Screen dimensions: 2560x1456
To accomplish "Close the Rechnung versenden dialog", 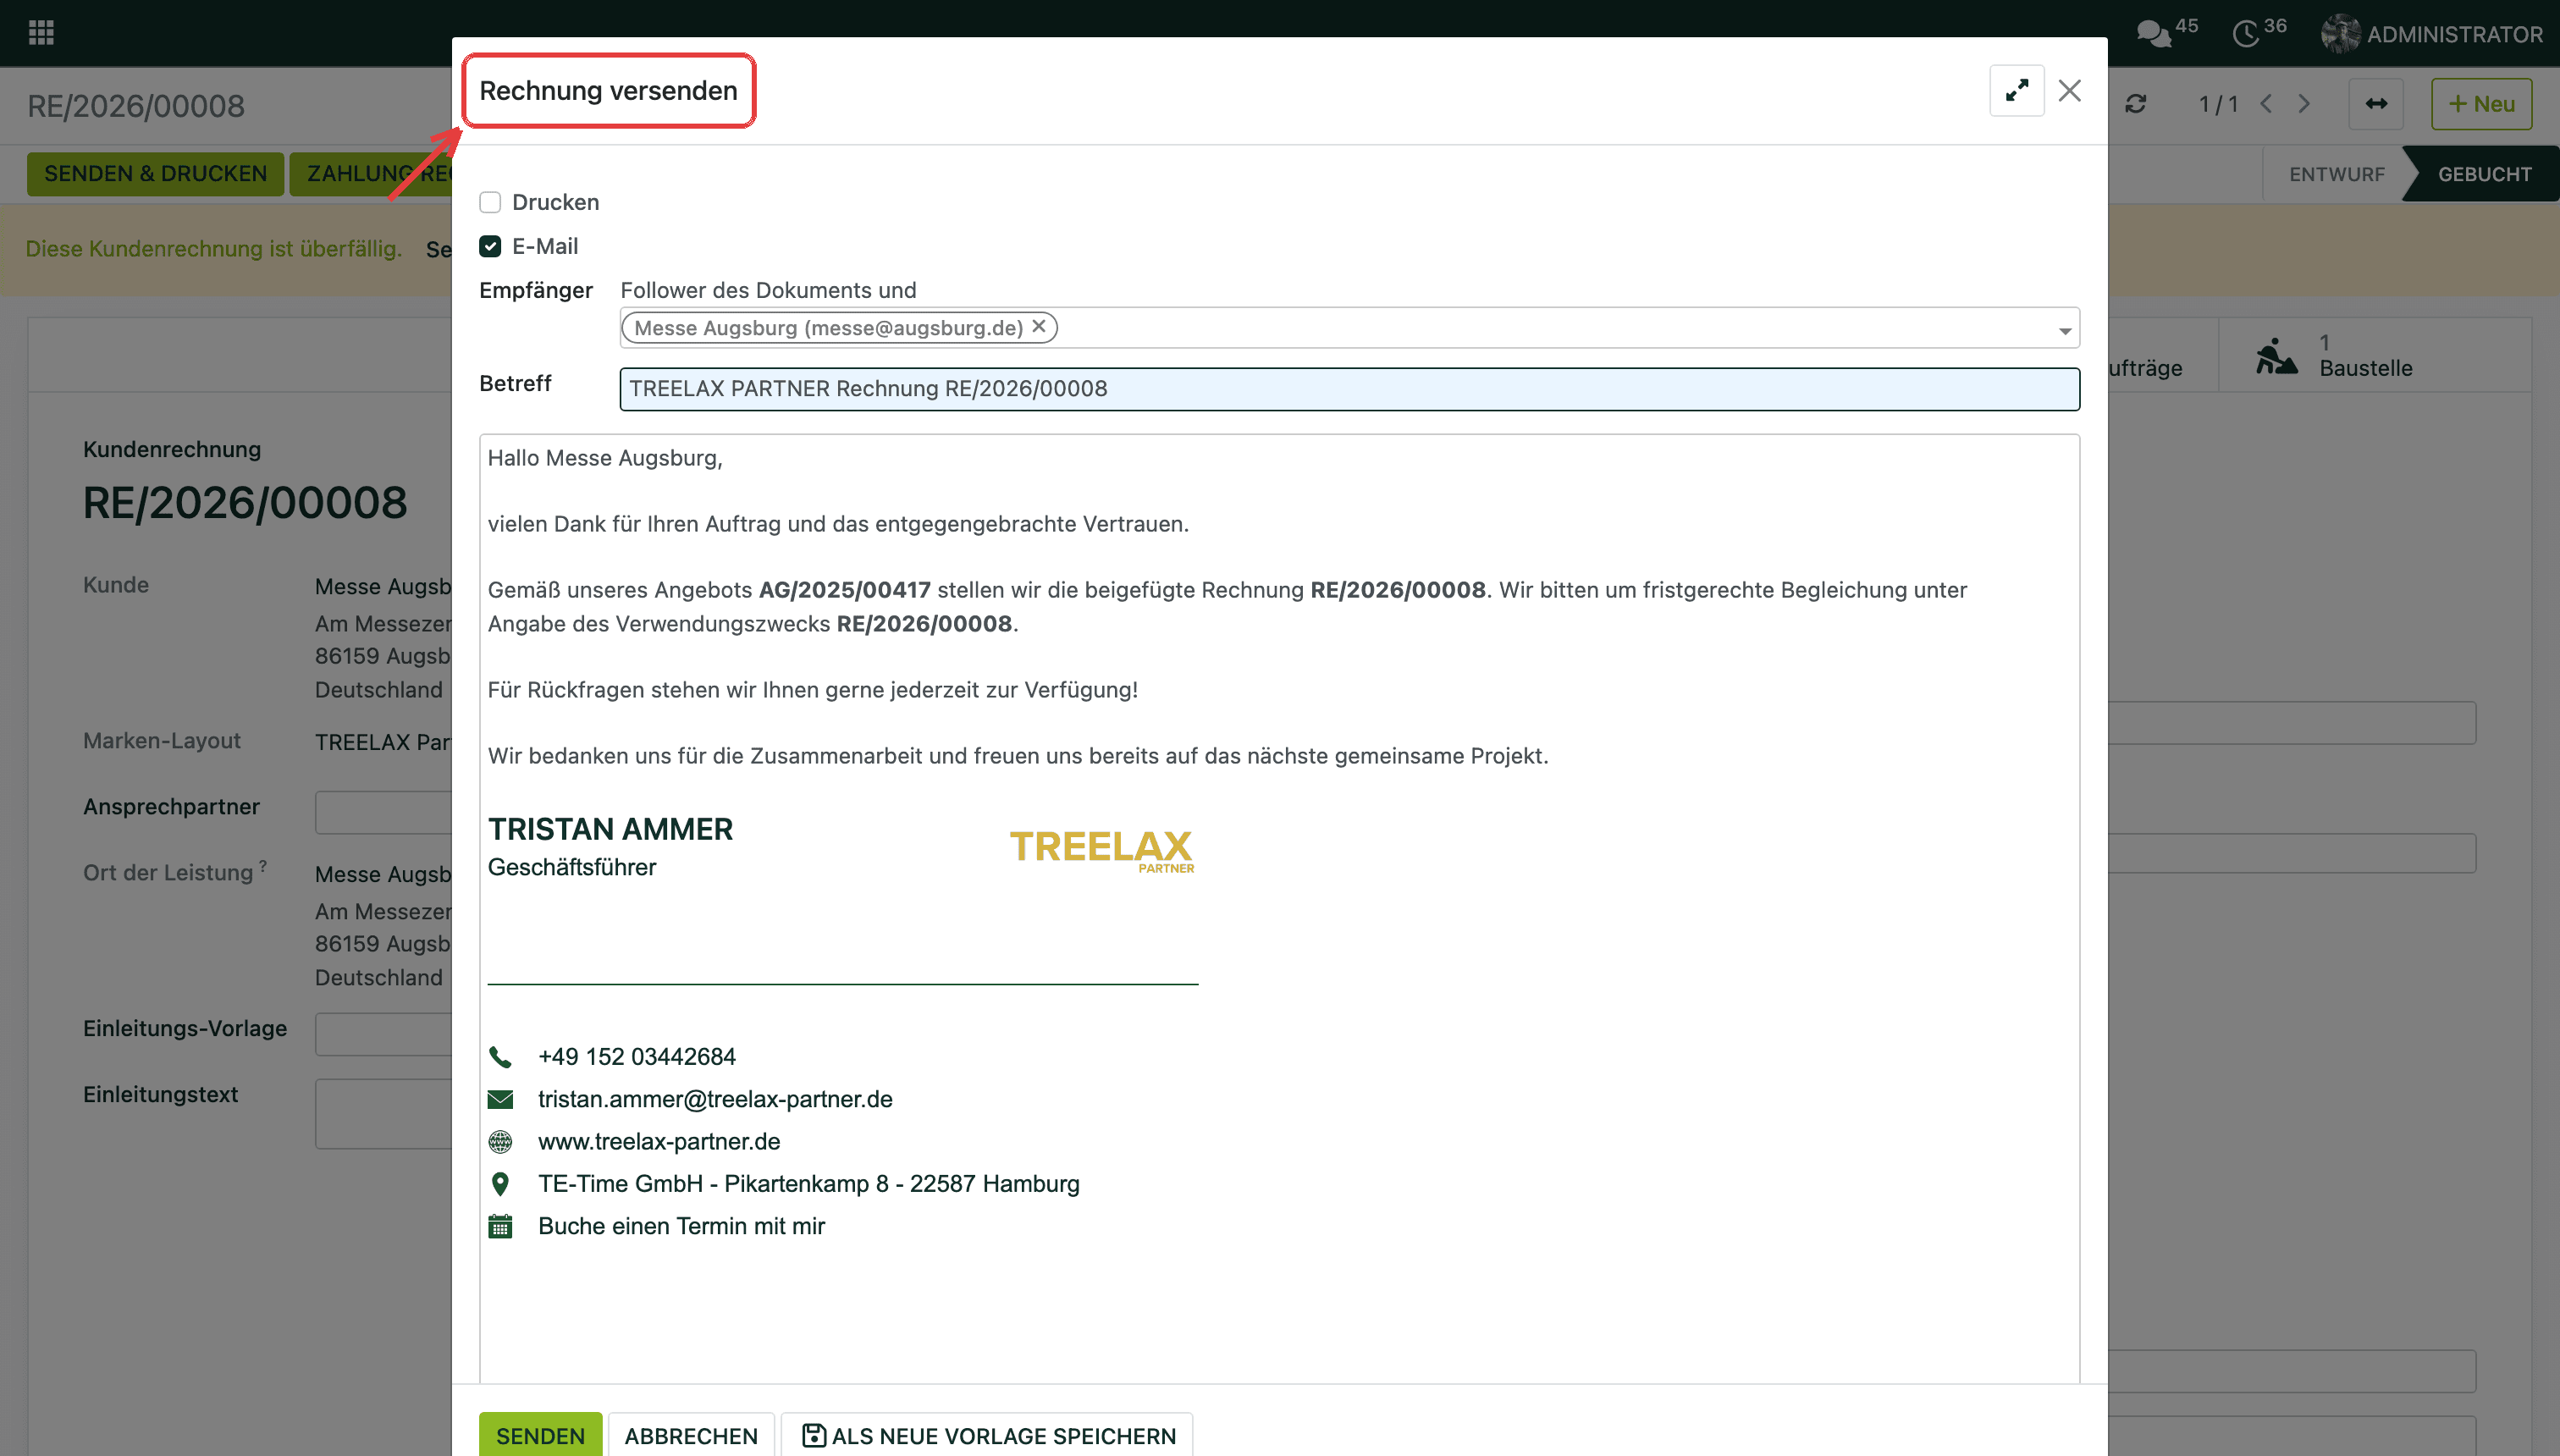I will [x=2069, y=91].
